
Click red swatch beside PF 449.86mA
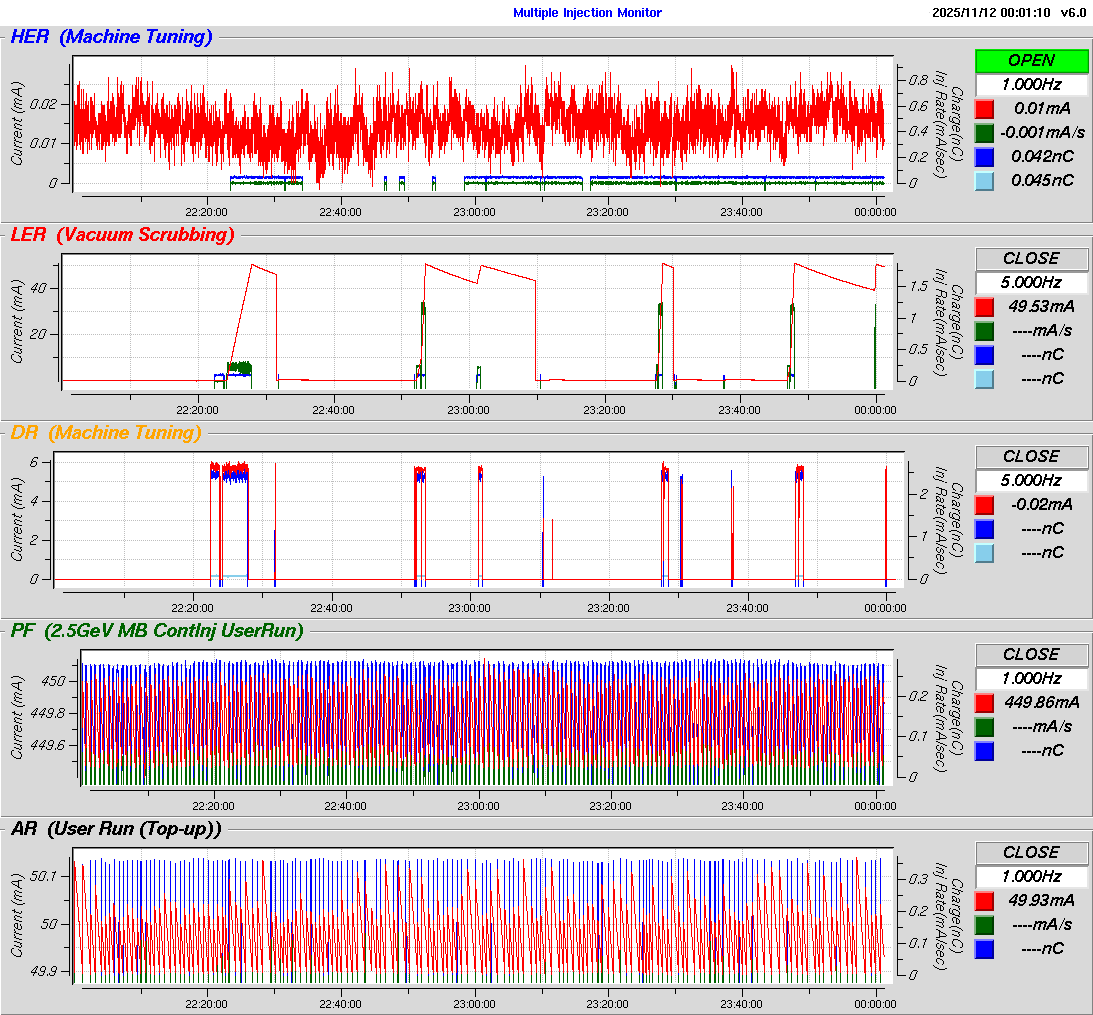tap(984, 703)
